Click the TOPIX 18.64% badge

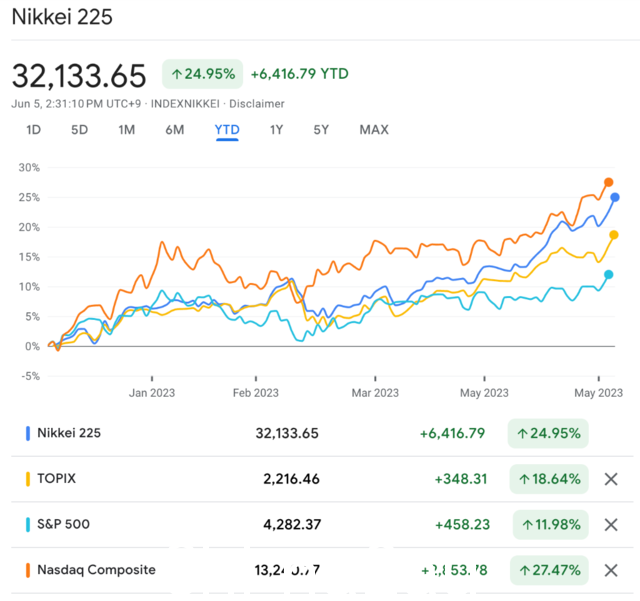click(549, 479)
